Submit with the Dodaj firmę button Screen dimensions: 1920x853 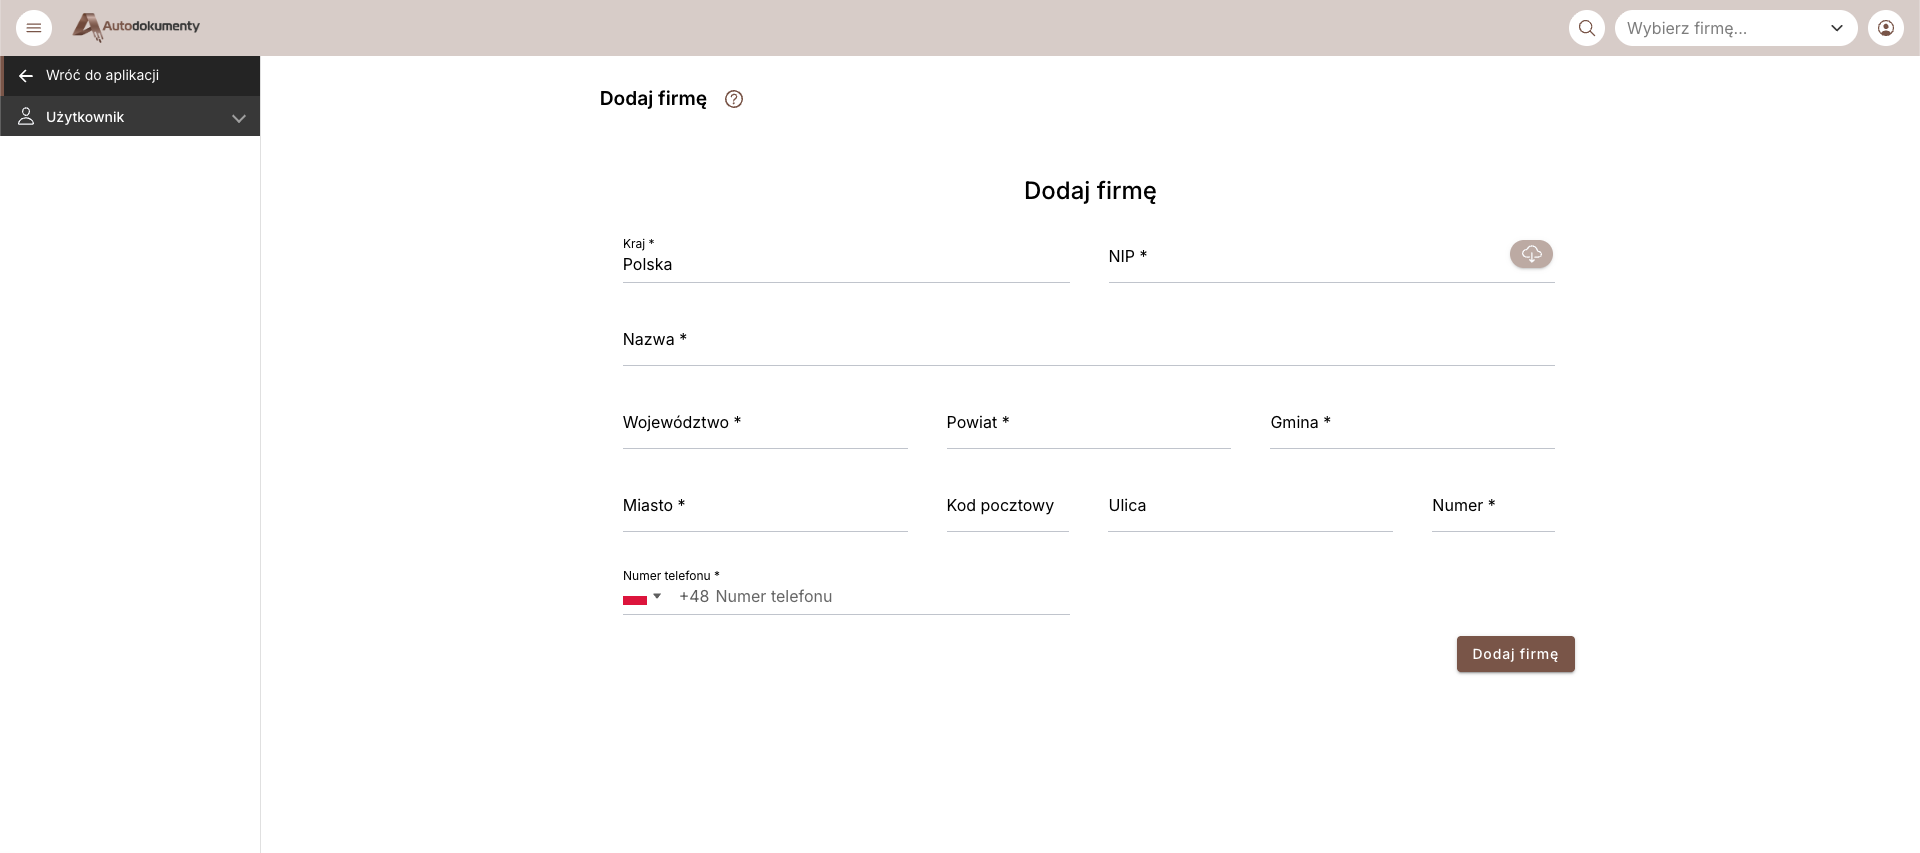[x=1515, y=654]
